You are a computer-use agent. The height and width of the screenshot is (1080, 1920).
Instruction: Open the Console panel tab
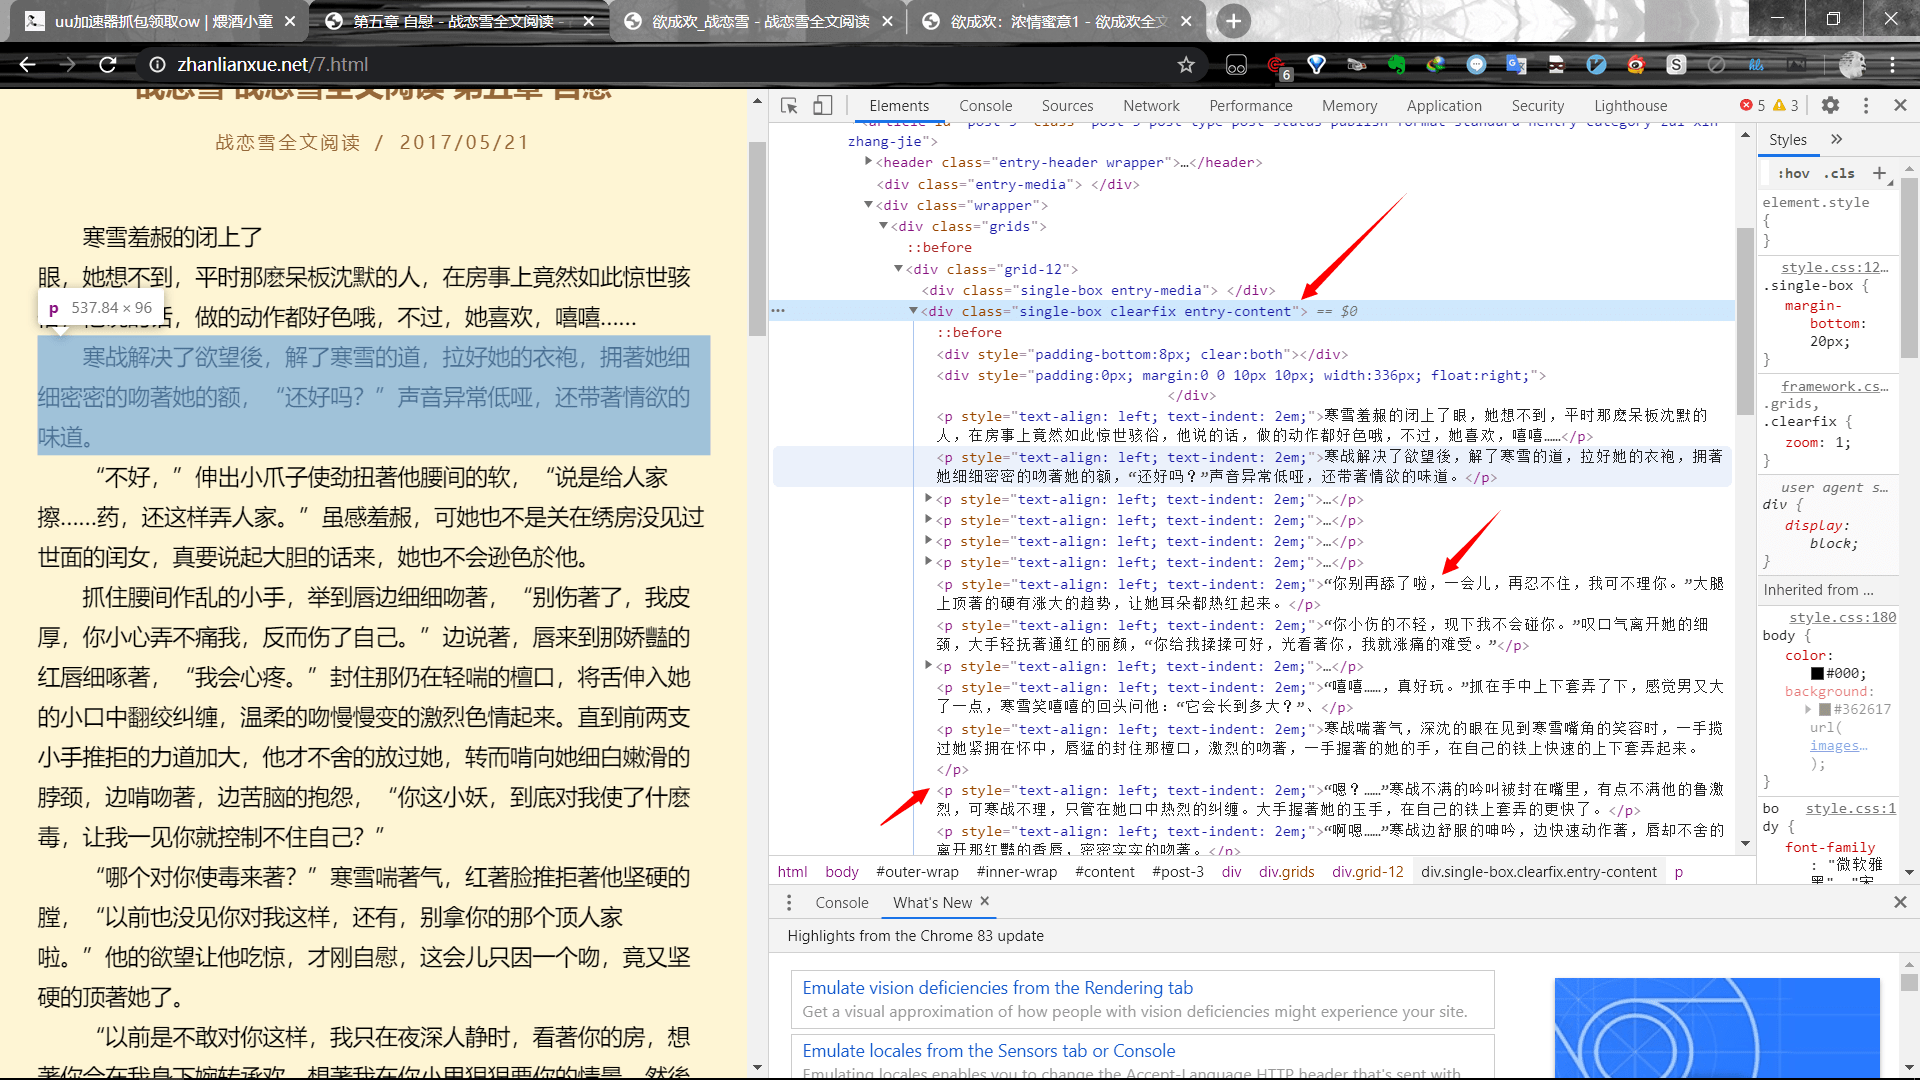pos(985,105)
